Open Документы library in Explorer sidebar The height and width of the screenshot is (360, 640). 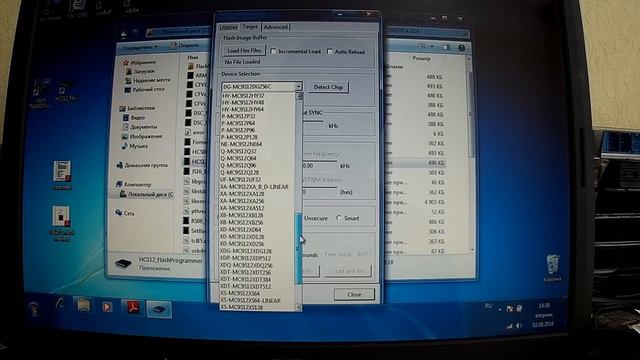(140, 127)
